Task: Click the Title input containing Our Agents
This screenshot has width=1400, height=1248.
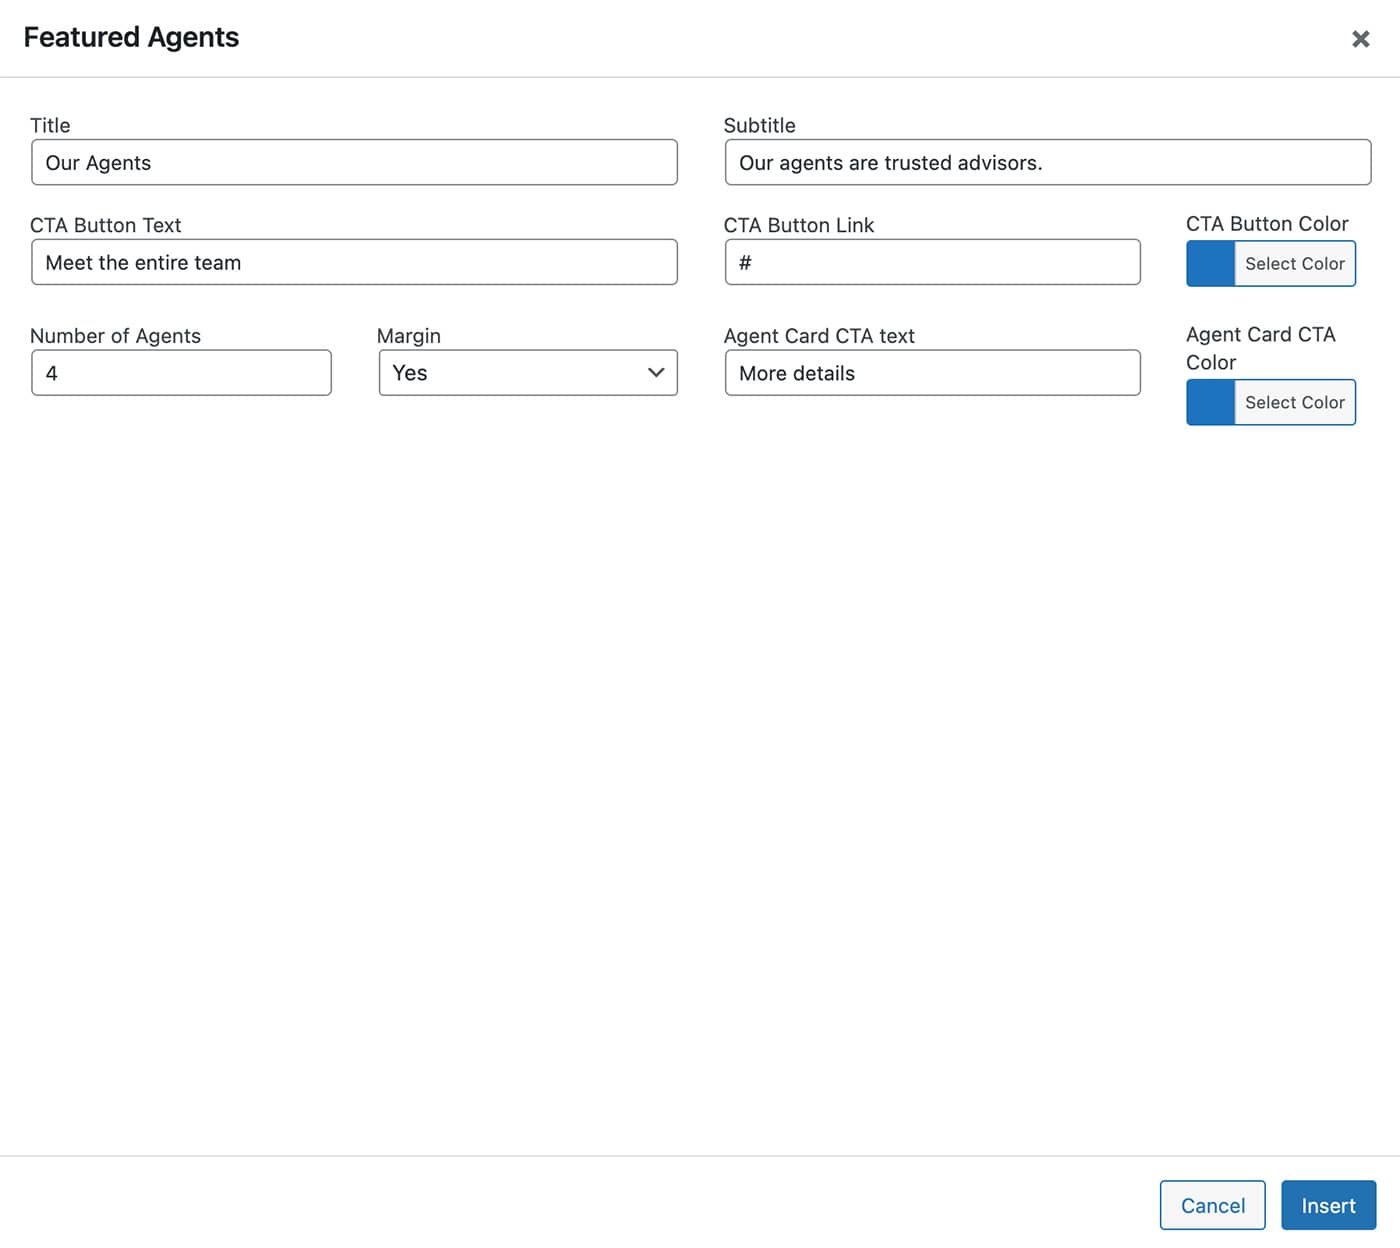Action: (354, 162)
